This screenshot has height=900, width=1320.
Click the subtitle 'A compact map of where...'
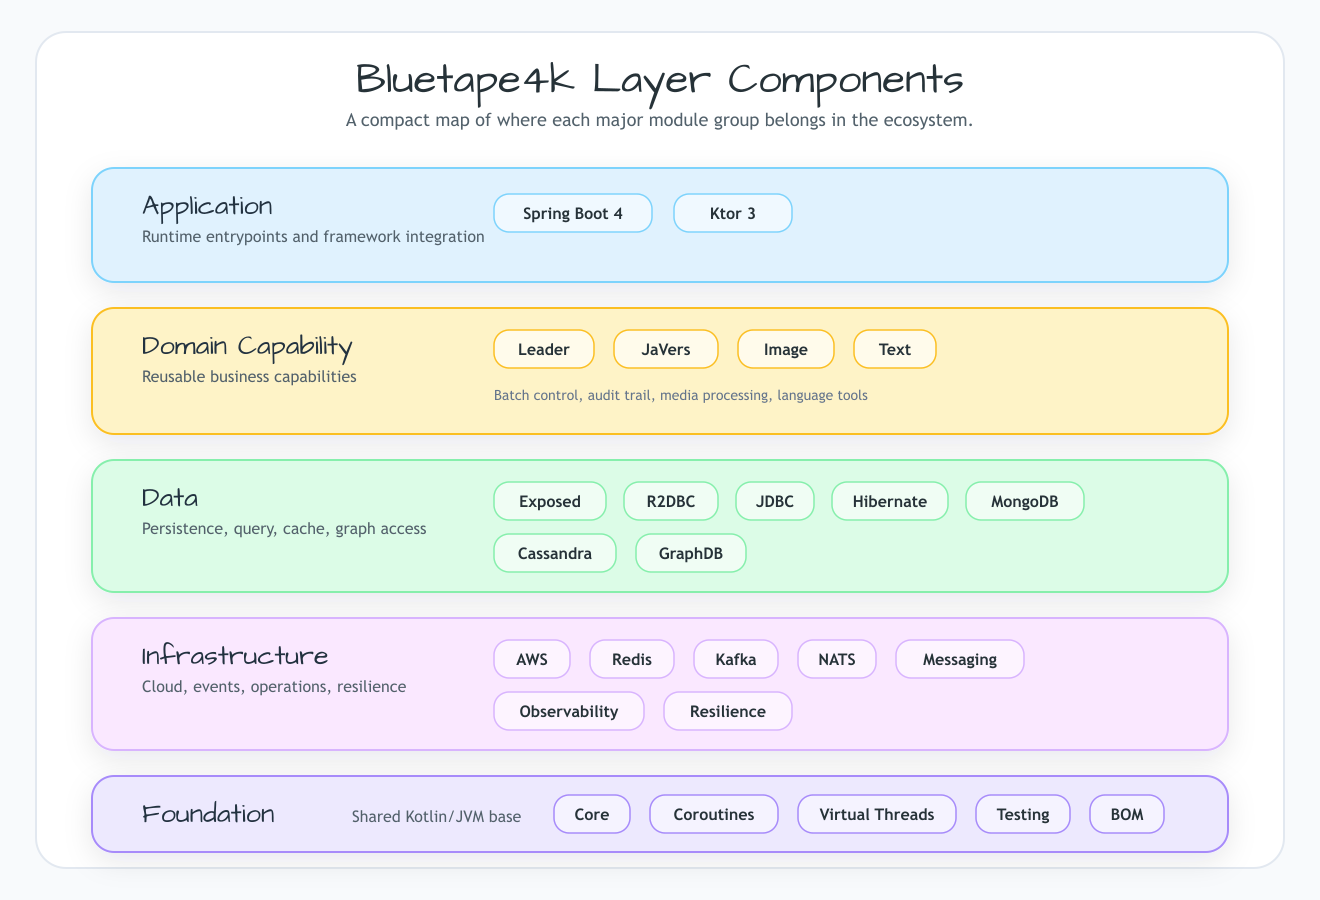[660, 120]
